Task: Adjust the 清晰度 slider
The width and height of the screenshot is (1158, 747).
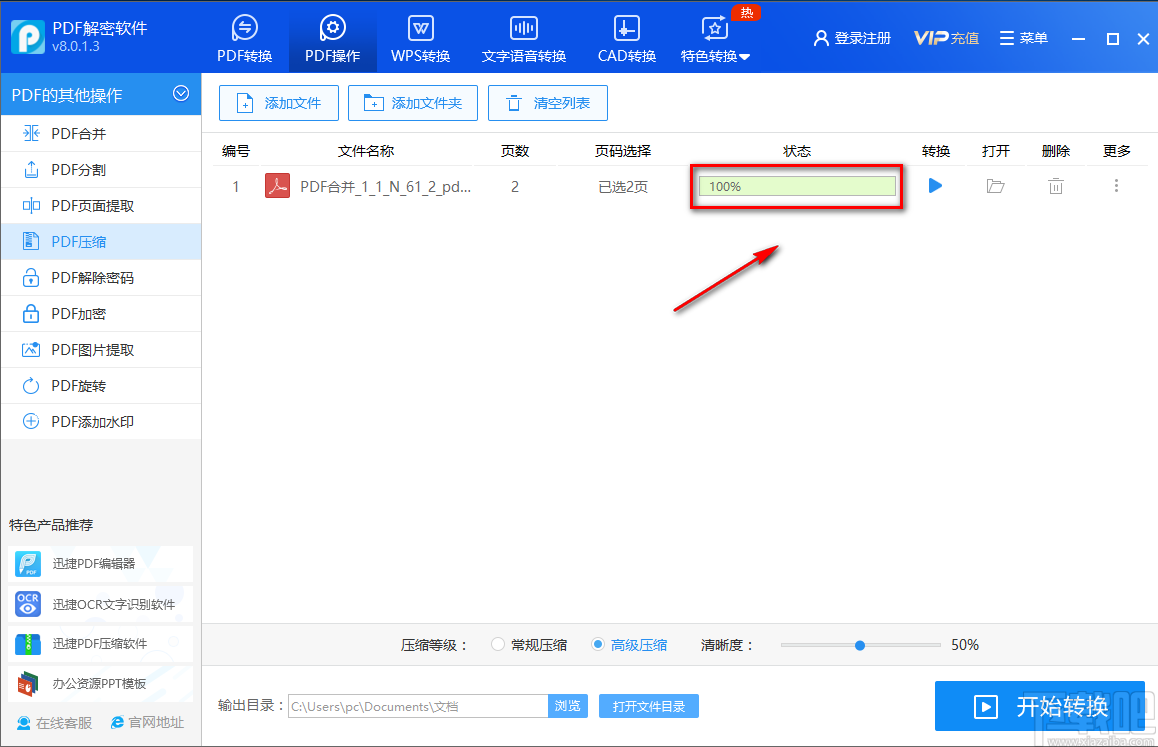Action: (861, 646)
